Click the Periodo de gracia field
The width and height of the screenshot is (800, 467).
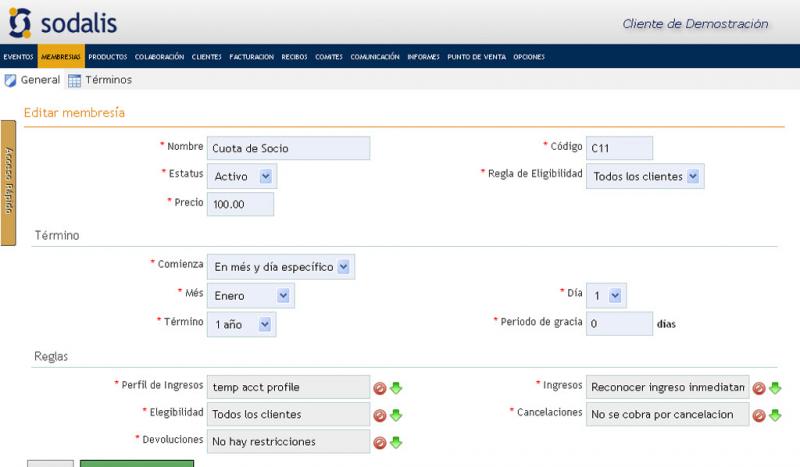point(619,324)
